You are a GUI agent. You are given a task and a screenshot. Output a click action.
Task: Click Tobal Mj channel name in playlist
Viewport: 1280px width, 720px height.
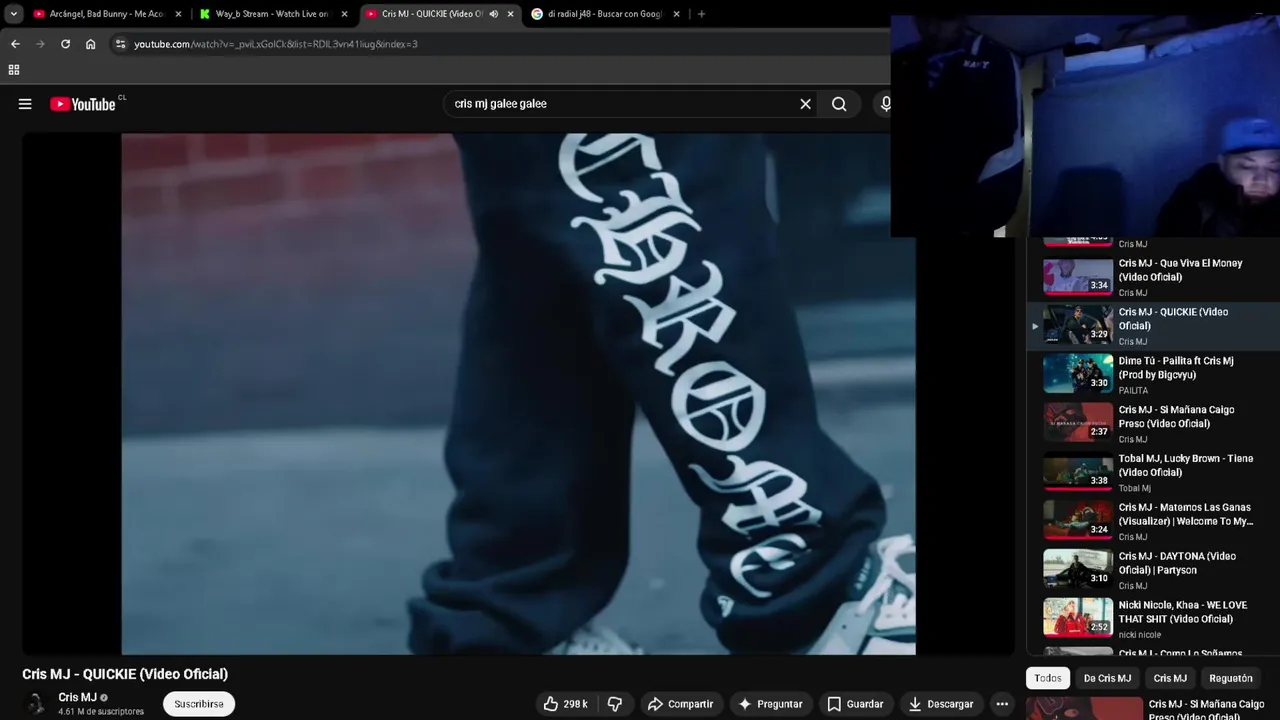click(1135, 488)
